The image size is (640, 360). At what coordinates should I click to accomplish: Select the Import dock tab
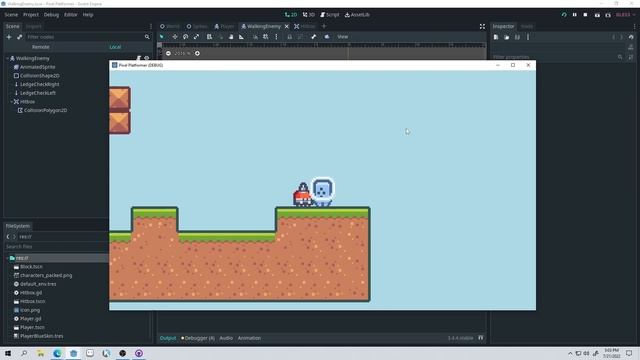(x=33, y=26)
